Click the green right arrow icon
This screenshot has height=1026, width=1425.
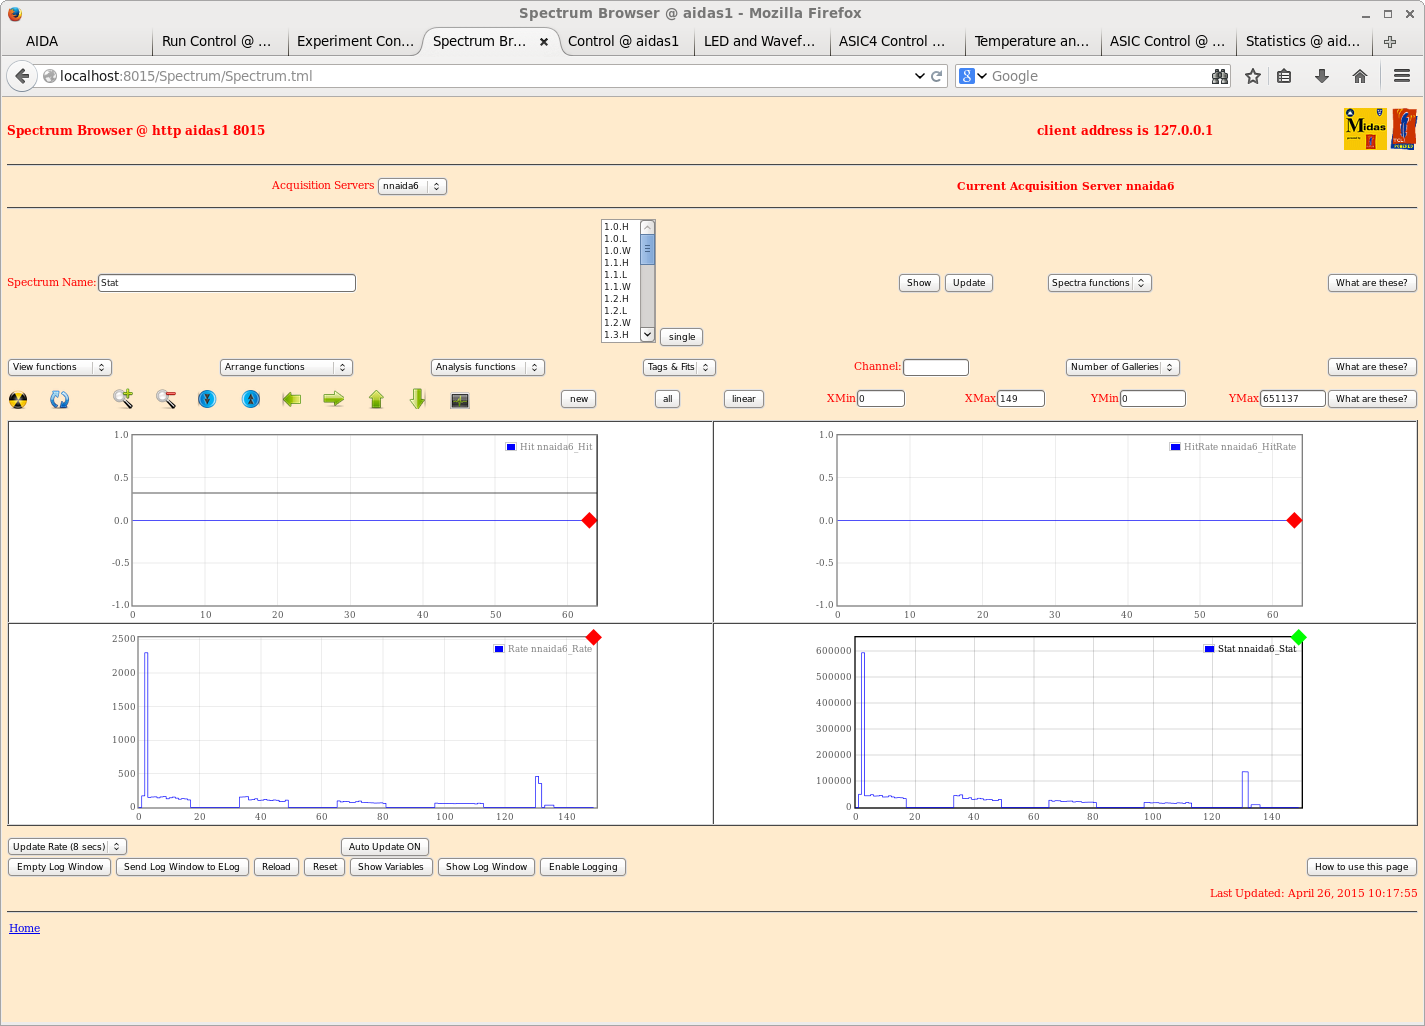[334, 399]
